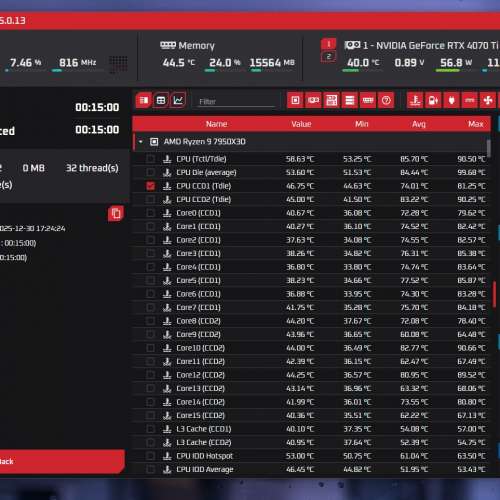The width and height of the screenshot is (500, 500).
Task: Switch to the graph chart view icon
Action: (x=178, y=100)
